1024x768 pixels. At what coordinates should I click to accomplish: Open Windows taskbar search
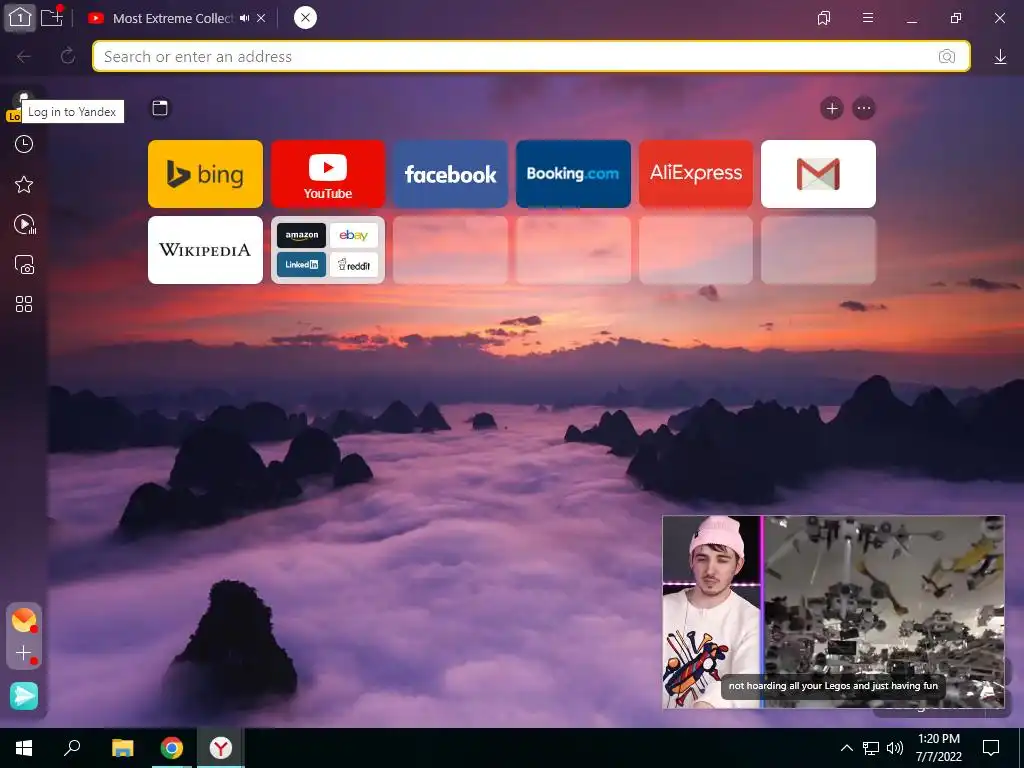coord(72,748)
